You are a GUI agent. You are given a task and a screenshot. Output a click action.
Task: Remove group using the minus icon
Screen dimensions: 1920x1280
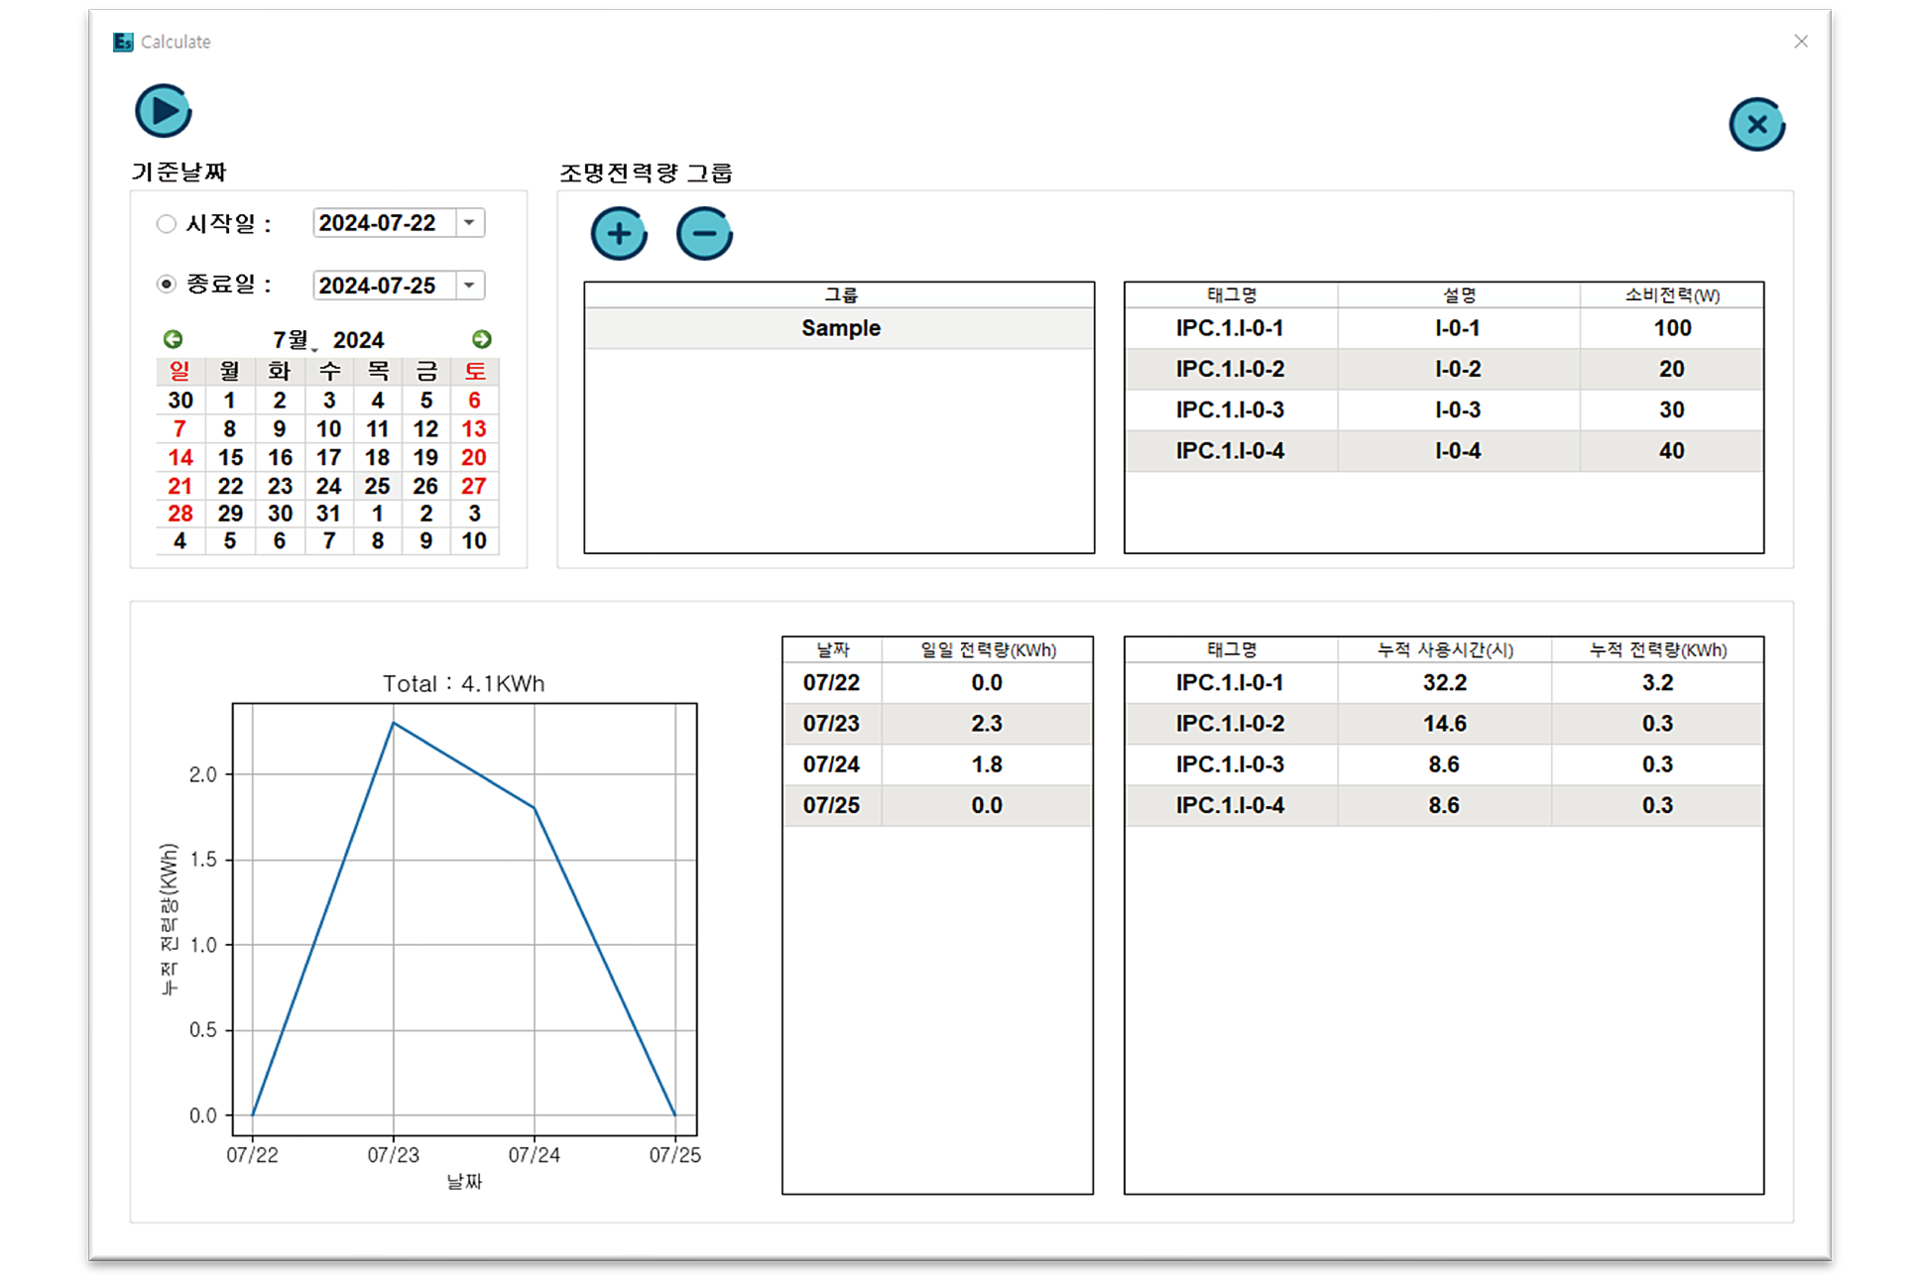tap(704, 234)
